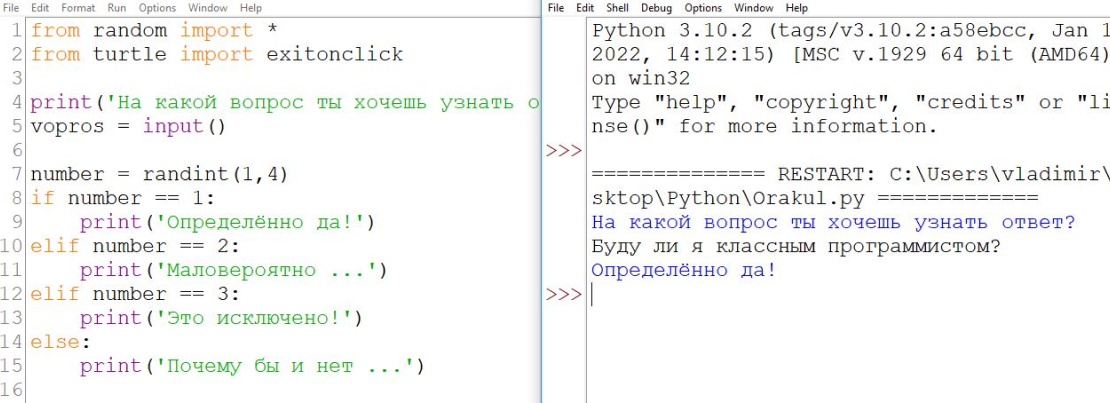The image size is (1110, 403).
Task: Open the Shell menu
Action: point(617,8)
